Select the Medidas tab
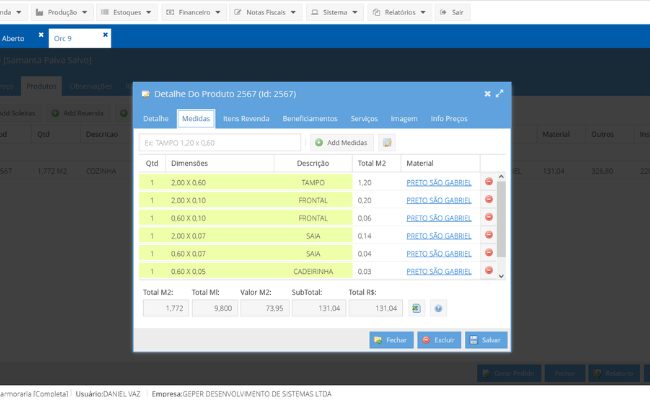650x400 pixels. [x=196, y=119]
